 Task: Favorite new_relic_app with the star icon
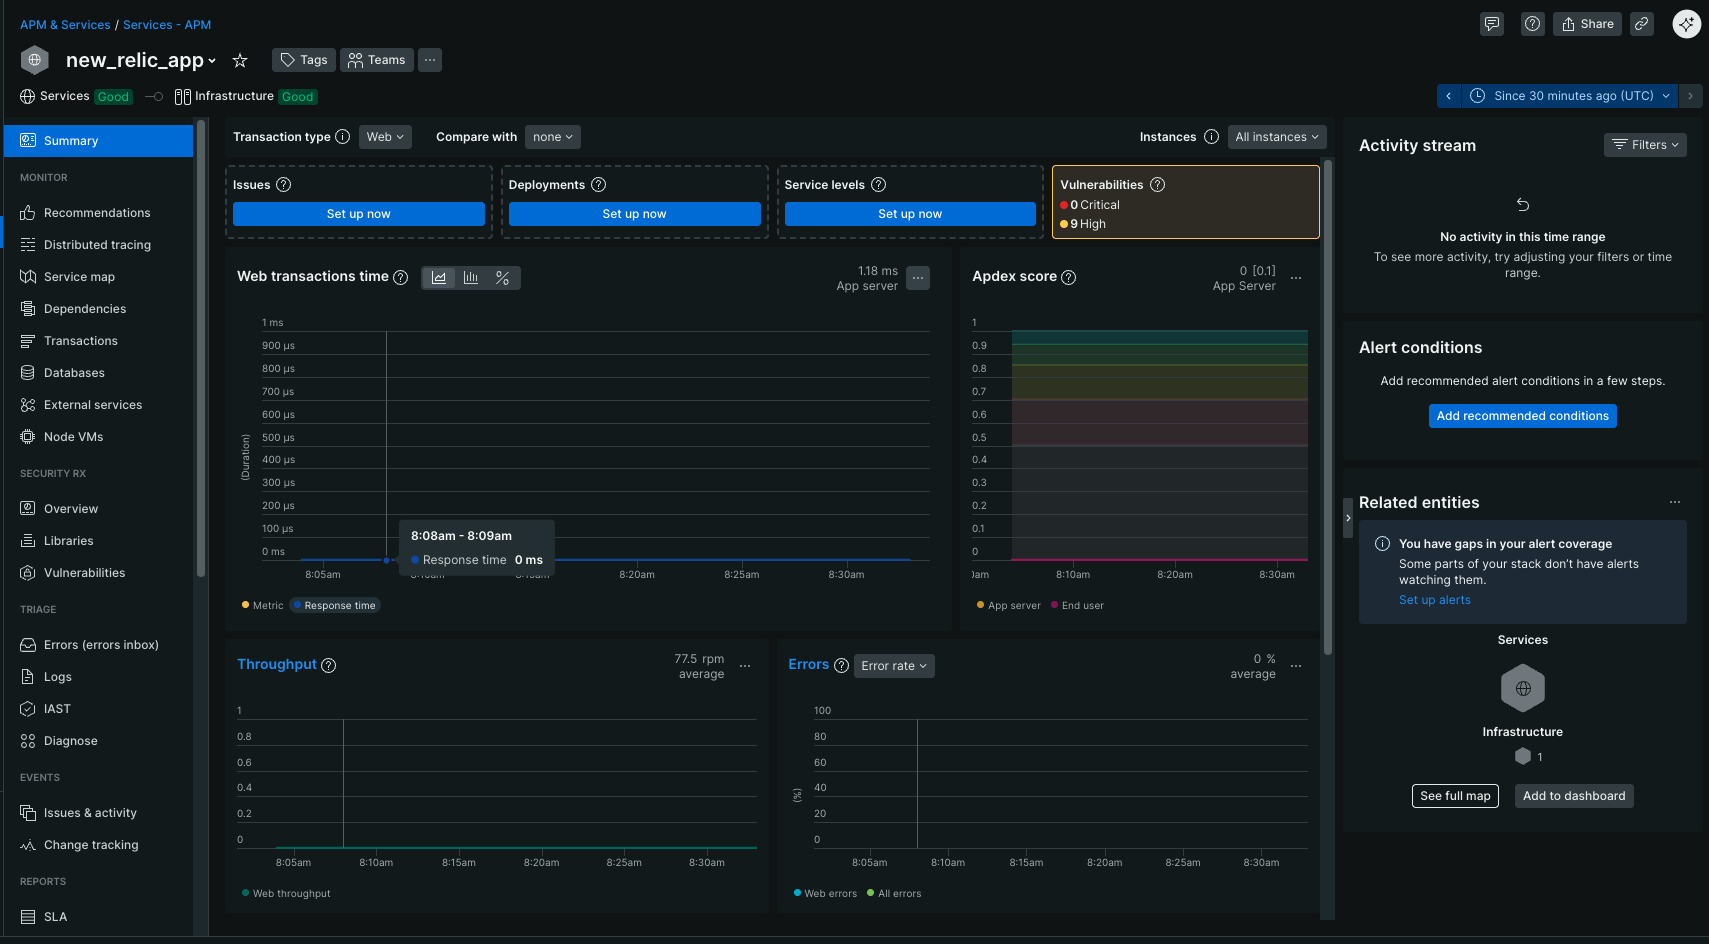(x=240, y=61)
